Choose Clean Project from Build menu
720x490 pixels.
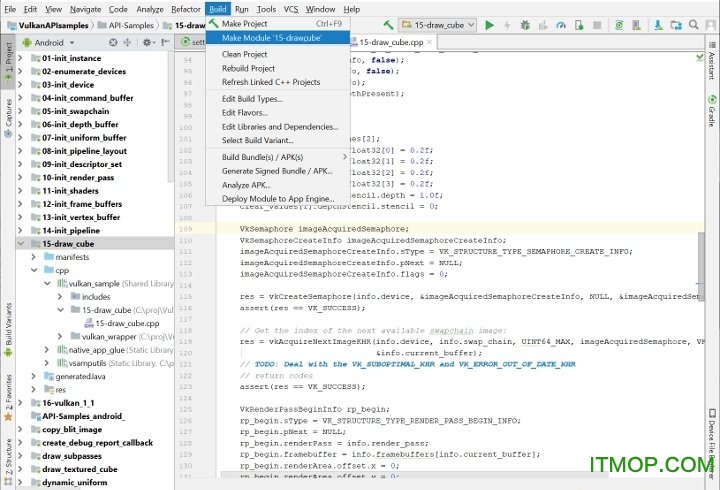pyautogui.click(x=278, y=54)
